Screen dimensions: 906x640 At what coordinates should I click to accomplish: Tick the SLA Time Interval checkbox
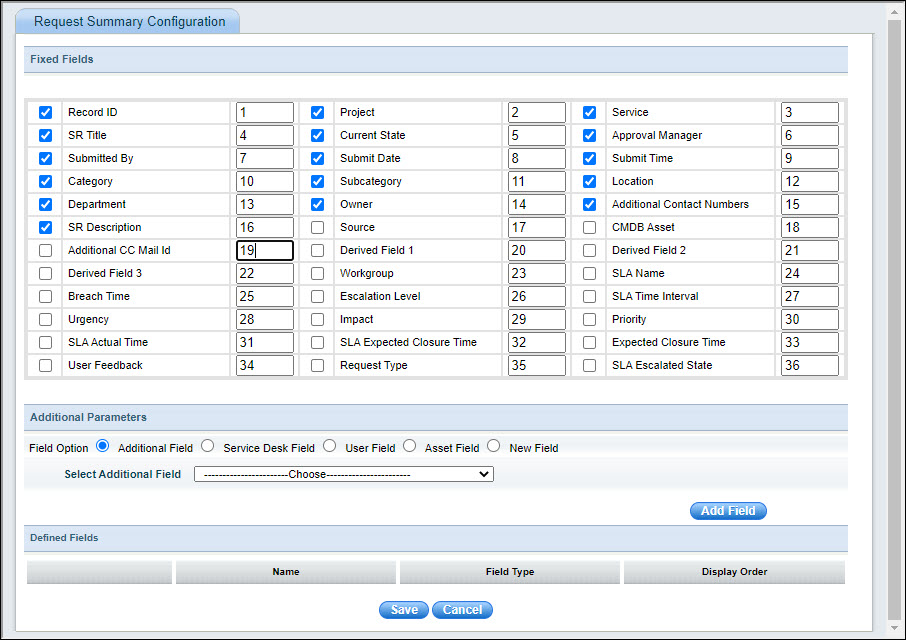click(x=589, y=297)
